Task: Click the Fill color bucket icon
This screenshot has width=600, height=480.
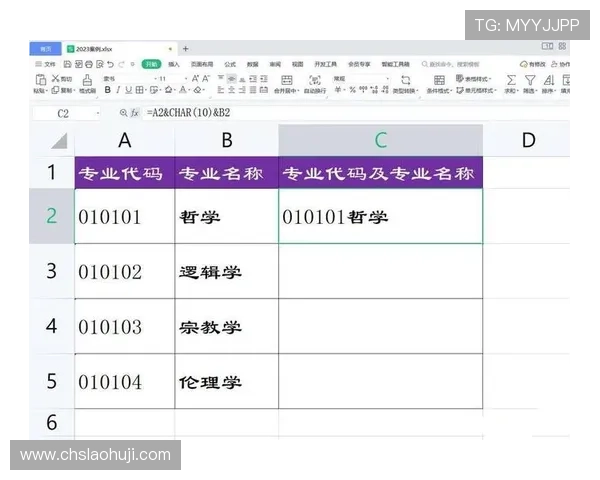Action: 169,90
